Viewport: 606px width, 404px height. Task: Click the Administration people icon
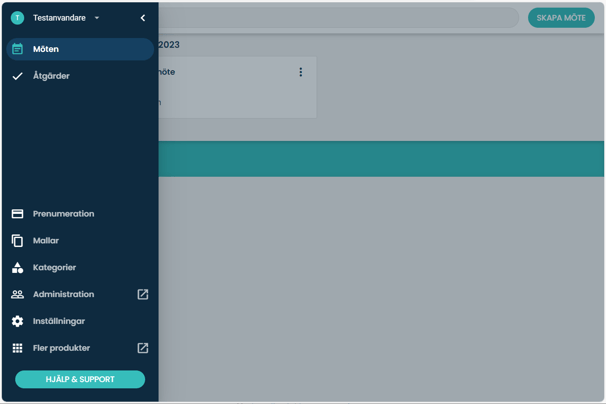[x=17, y=295]
